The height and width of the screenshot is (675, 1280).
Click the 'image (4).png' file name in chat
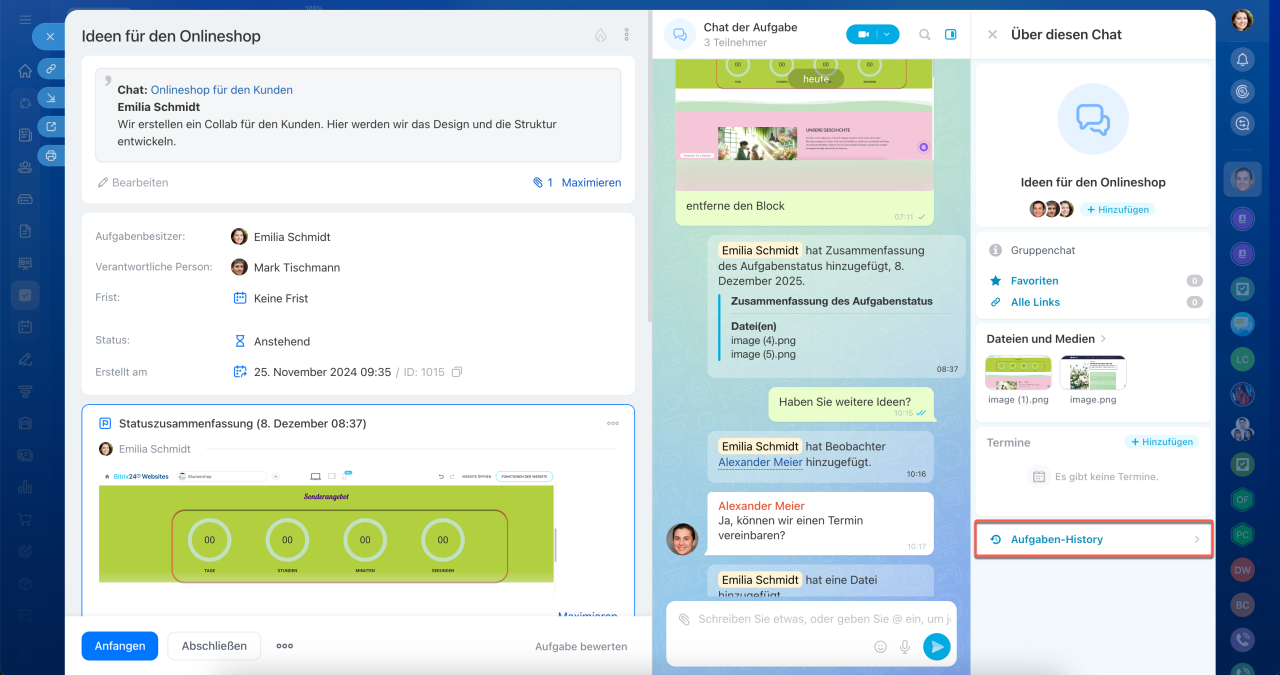click(762, 340)
